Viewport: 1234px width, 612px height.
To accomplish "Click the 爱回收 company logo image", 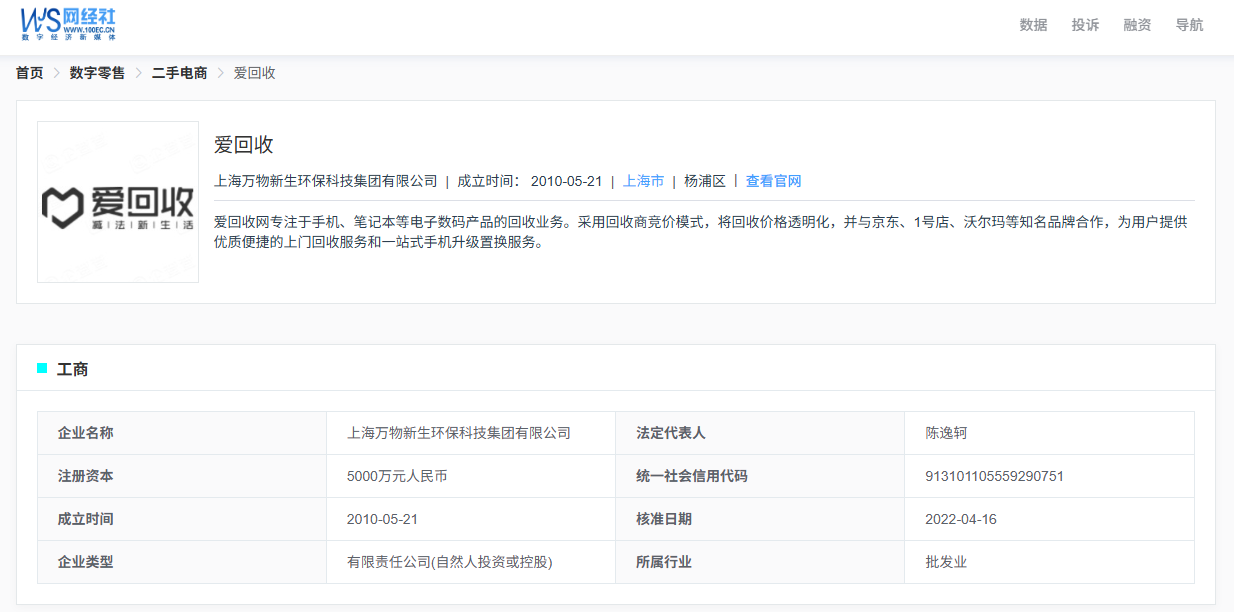I will click(118, 202).
